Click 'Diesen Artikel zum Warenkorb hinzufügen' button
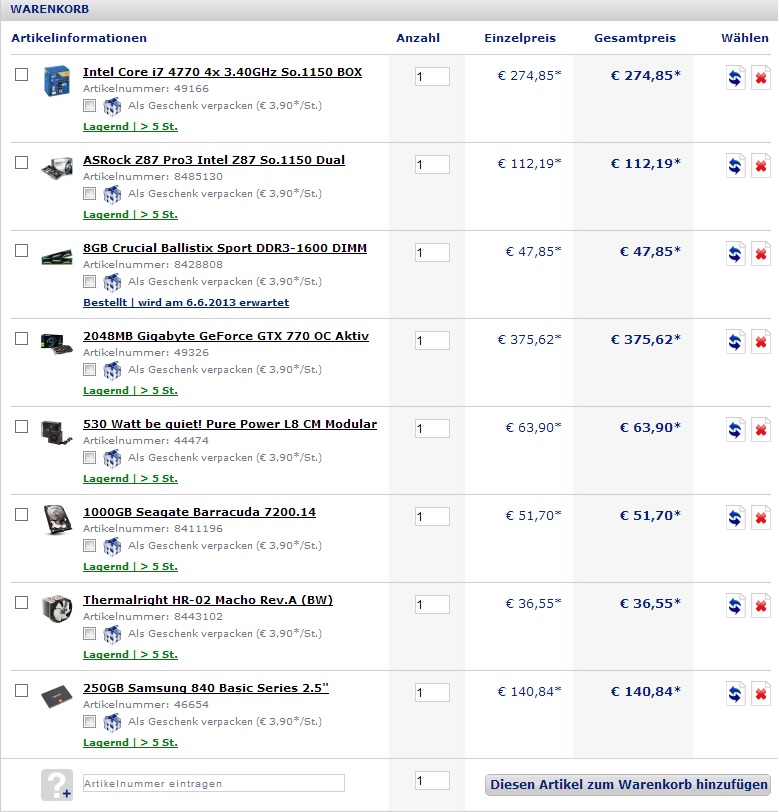Screen dimensions: 779x812 click(628, 785)
